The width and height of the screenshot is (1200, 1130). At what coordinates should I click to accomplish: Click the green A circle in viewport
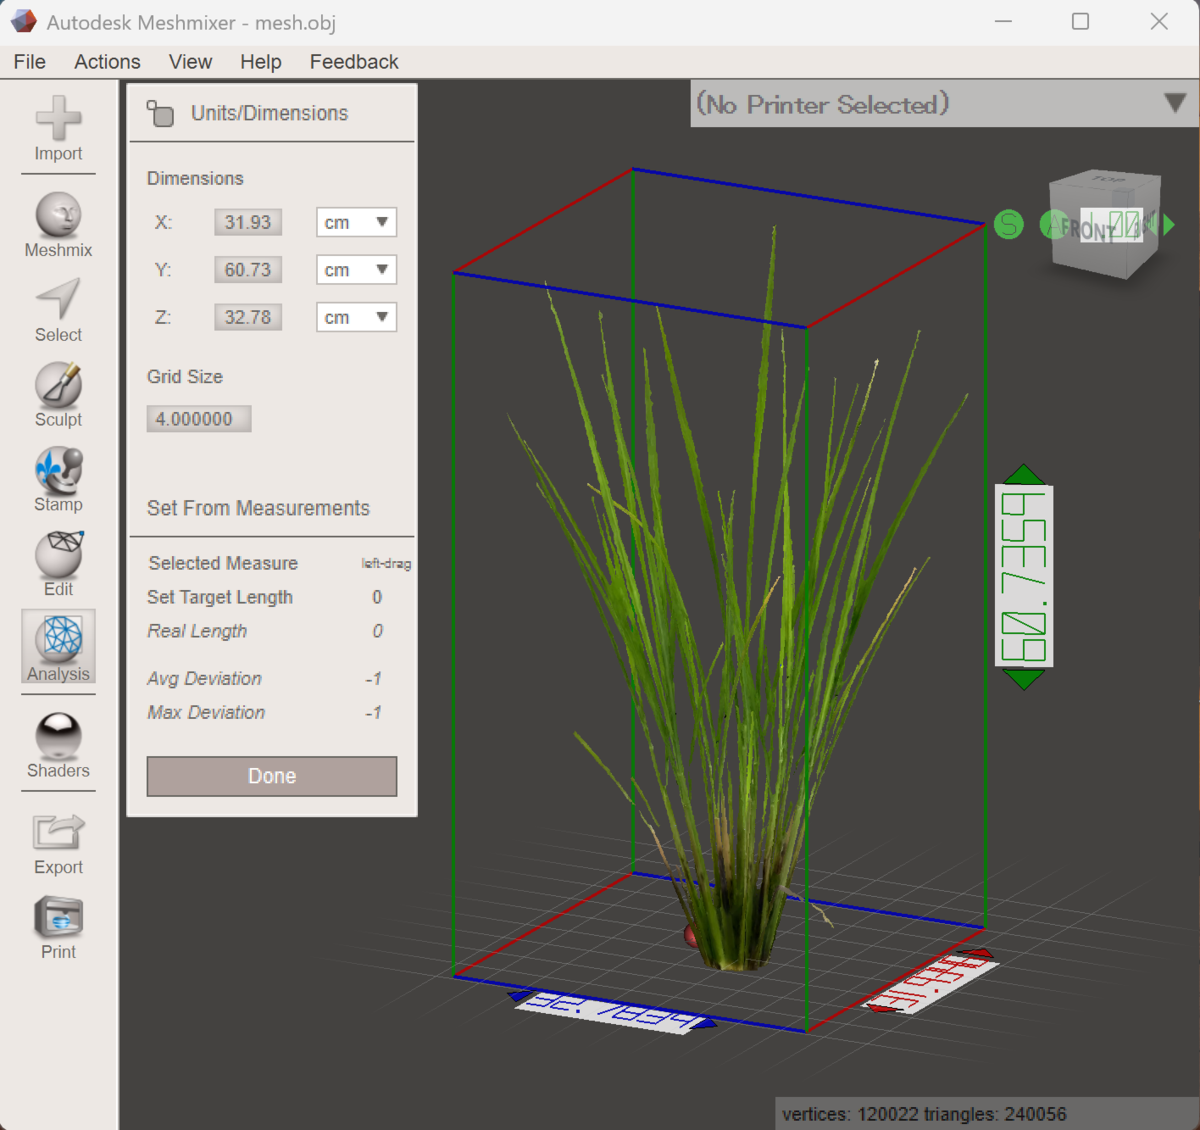tap(1054, 225)
